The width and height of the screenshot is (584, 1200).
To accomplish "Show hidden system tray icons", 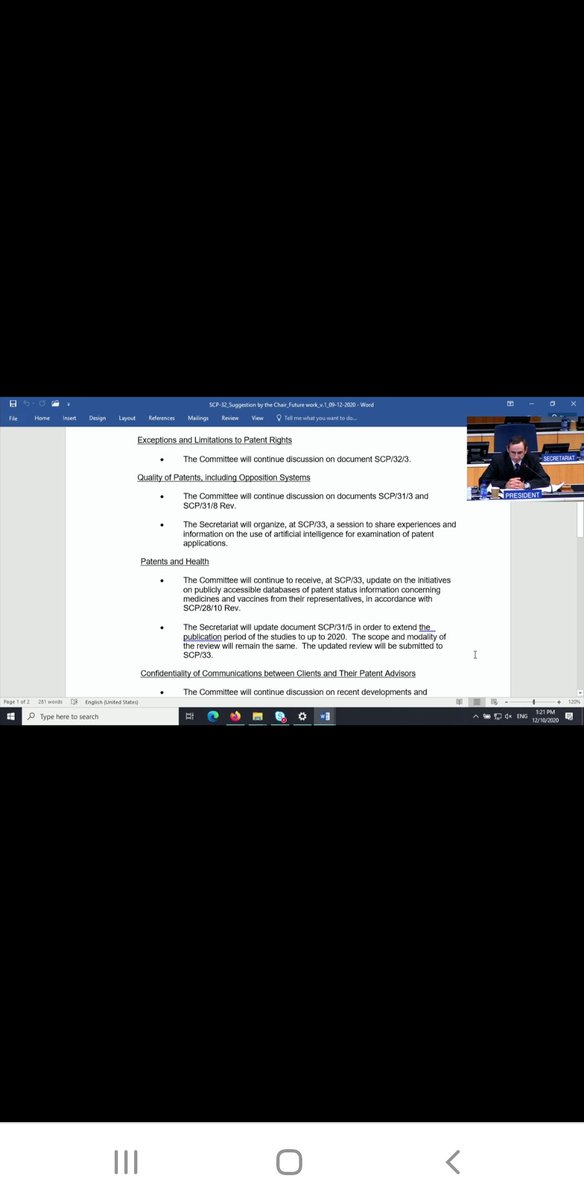I will (476, 716).
